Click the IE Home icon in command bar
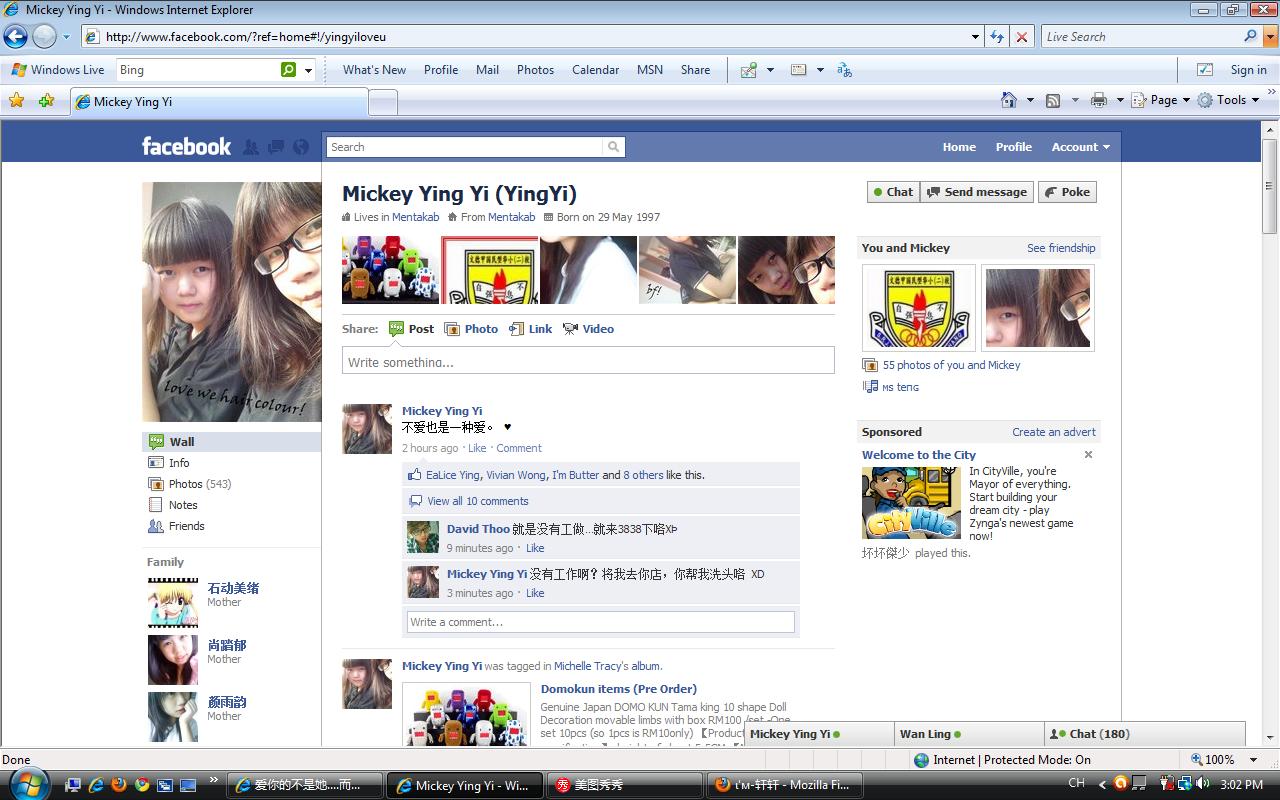The image size is (1280, 800). coord(1010,100)
